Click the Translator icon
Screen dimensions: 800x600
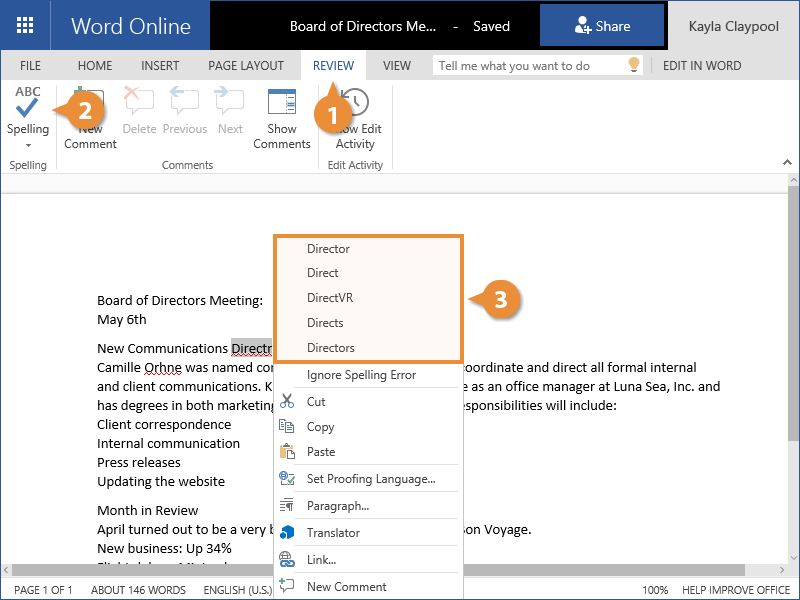click(288, 533)
